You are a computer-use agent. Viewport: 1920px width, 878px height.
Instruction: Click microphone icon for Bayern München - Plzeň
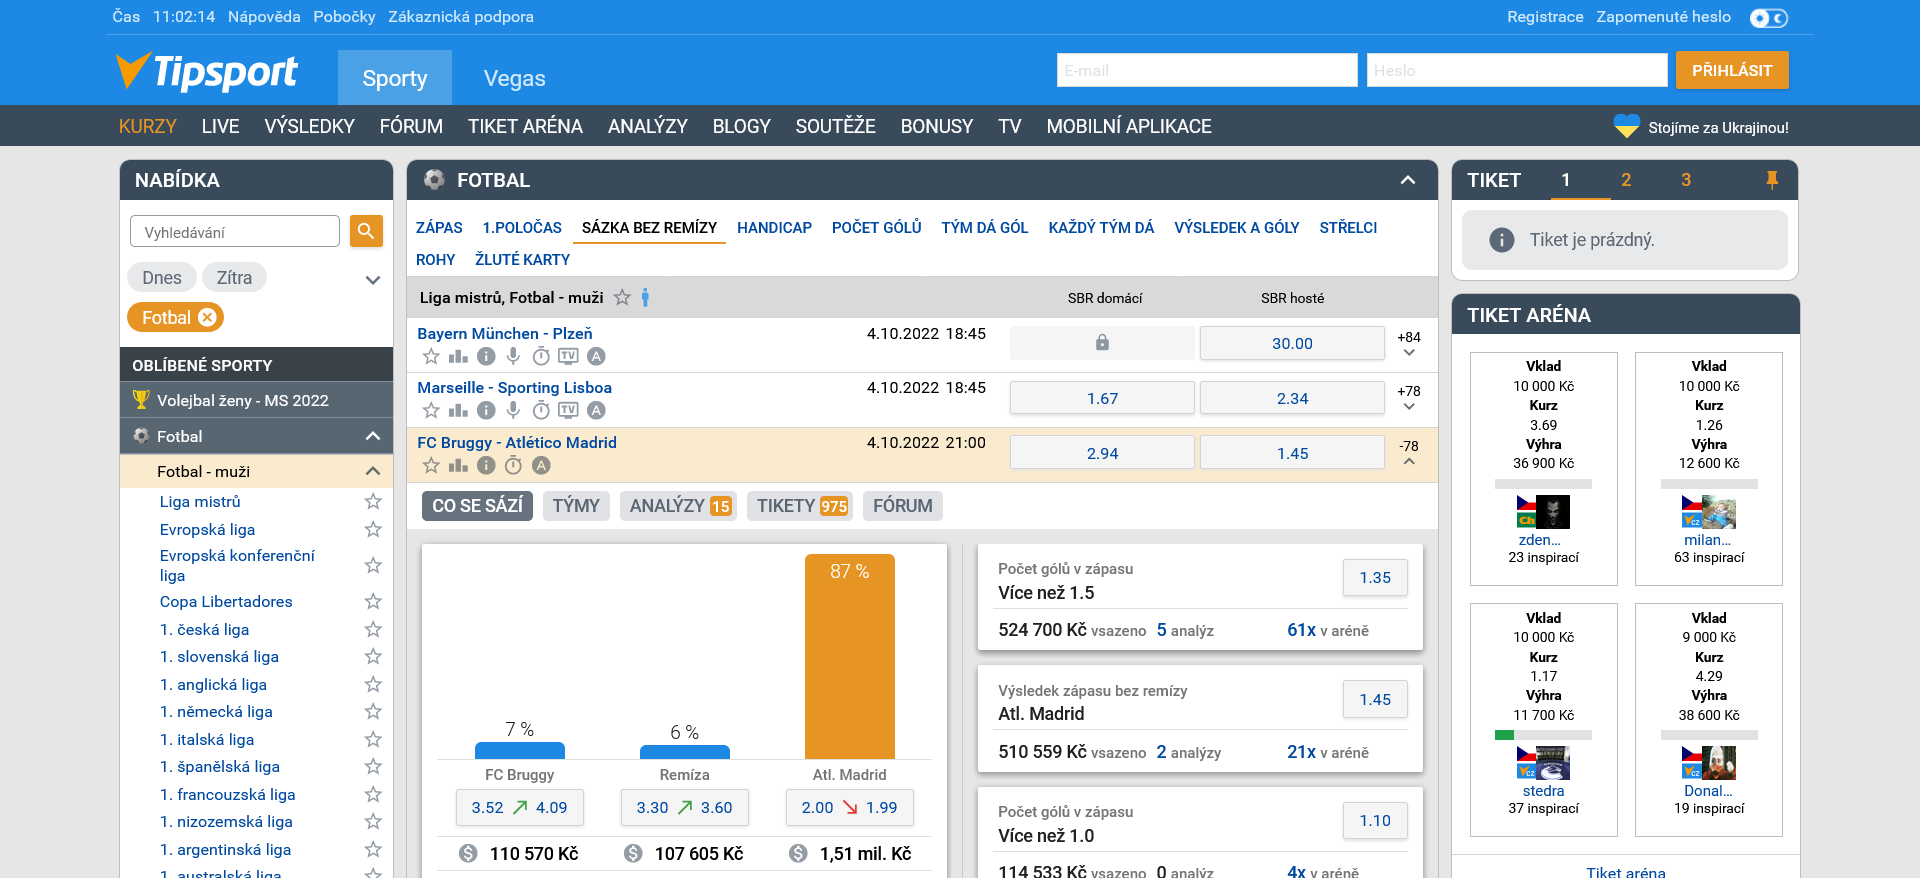tap(513, 356)
